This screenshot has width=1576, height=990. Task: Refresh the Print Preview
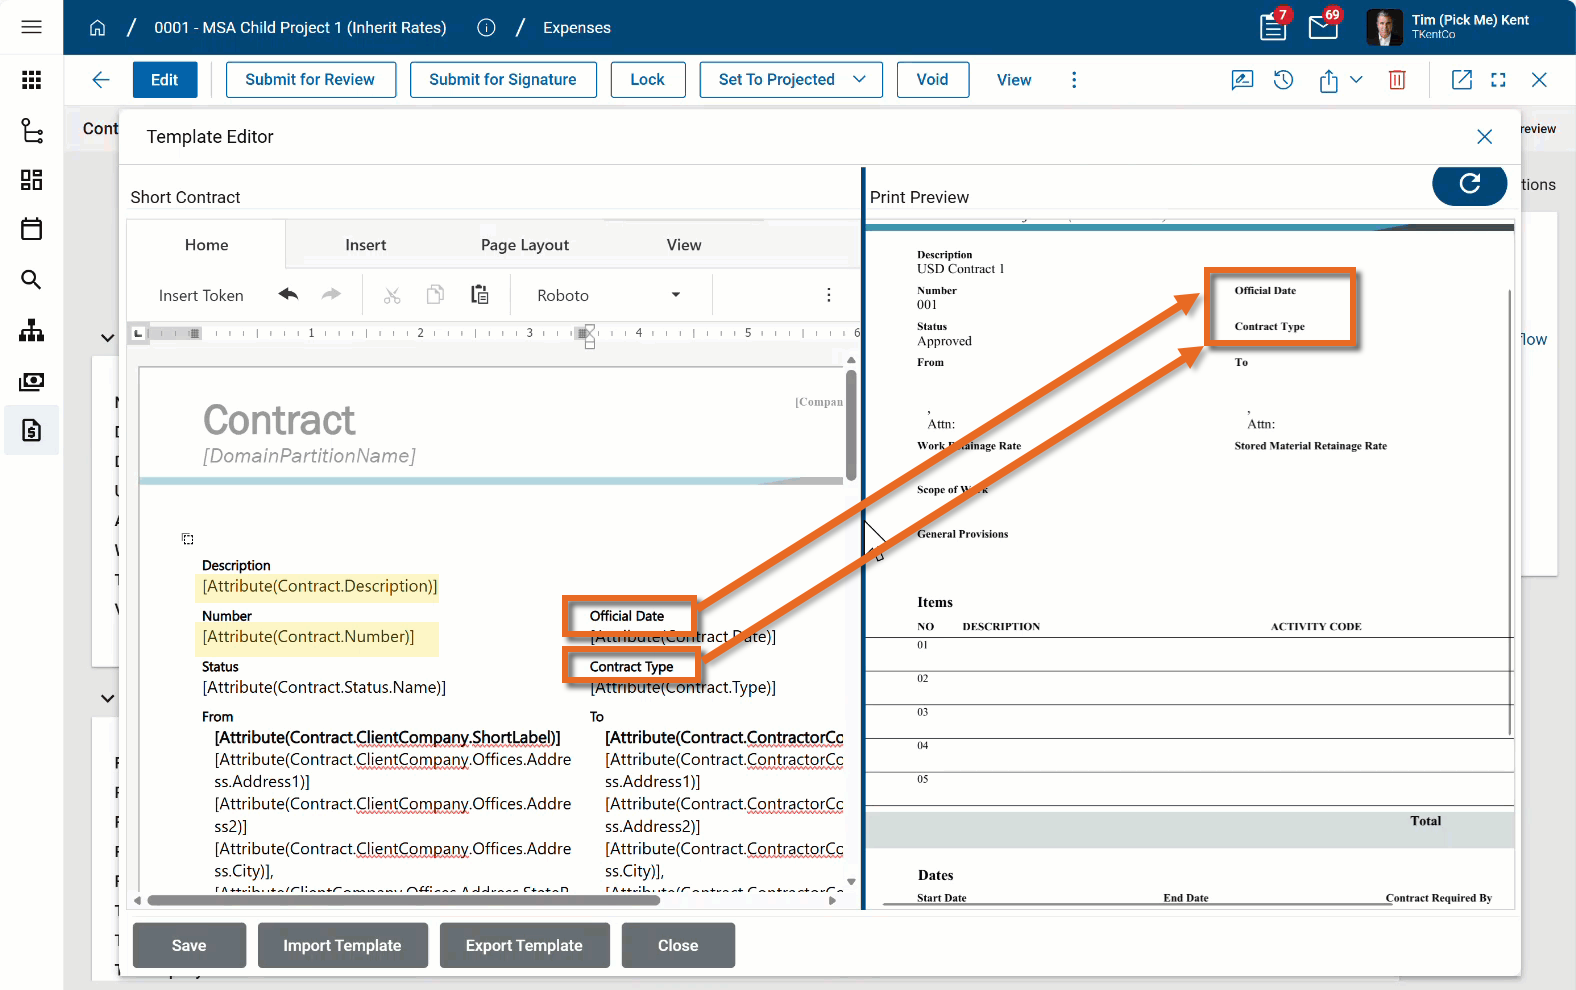click(x=1469, y=184)
